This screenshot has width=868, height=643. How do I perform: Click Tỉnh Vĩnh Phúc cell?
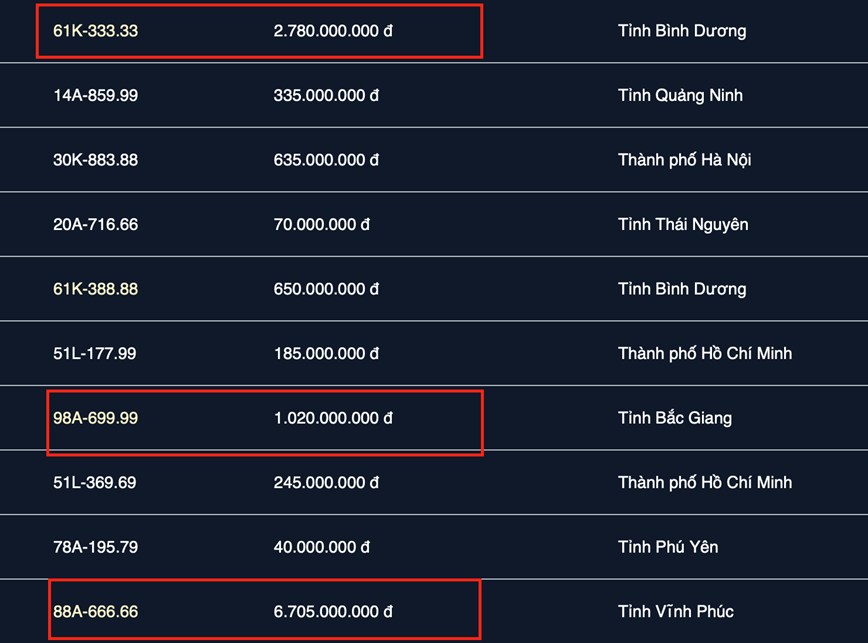pyautogui.click(x=676, y=611)
